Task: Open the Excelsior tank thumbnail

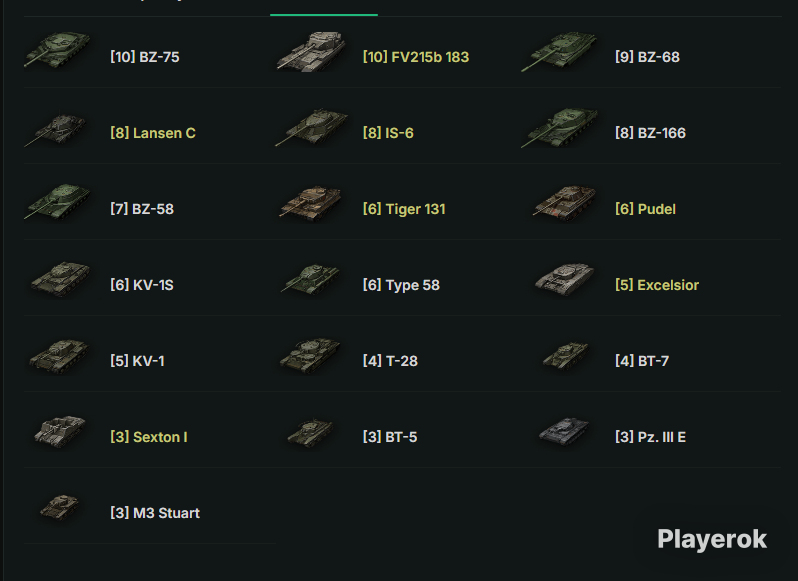Action: [564, 279]
